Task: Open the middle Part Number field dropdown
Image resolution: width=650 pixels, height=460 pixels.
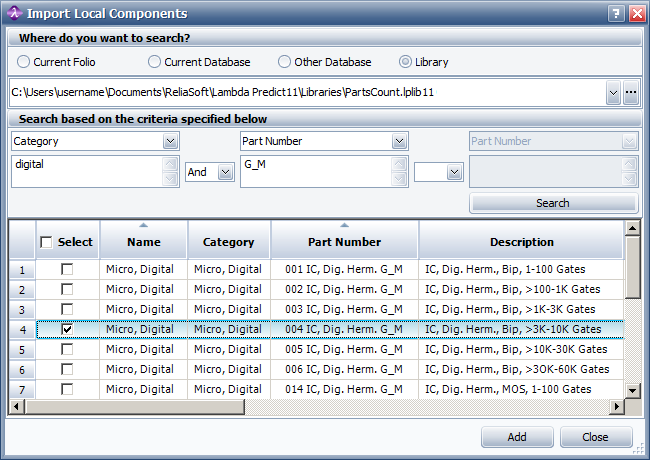Action: click(399, 142)
